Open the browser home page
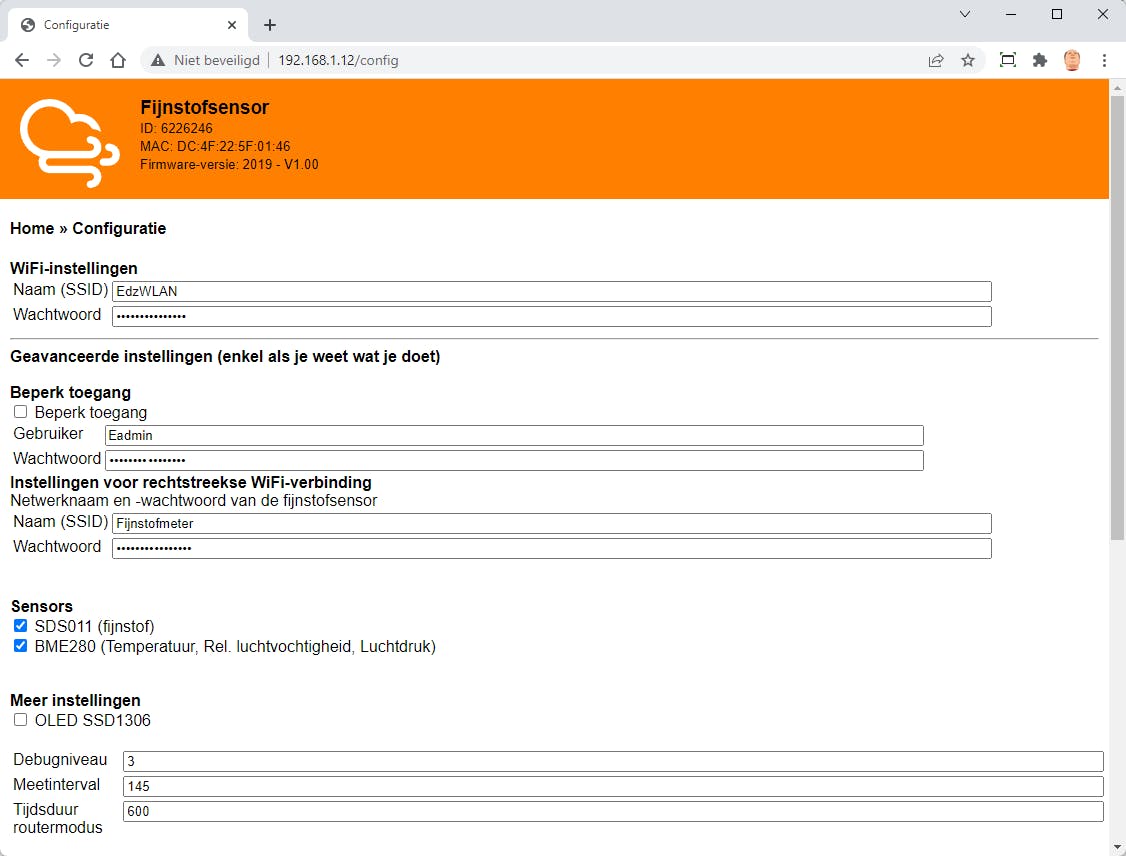 coord(118,60)
